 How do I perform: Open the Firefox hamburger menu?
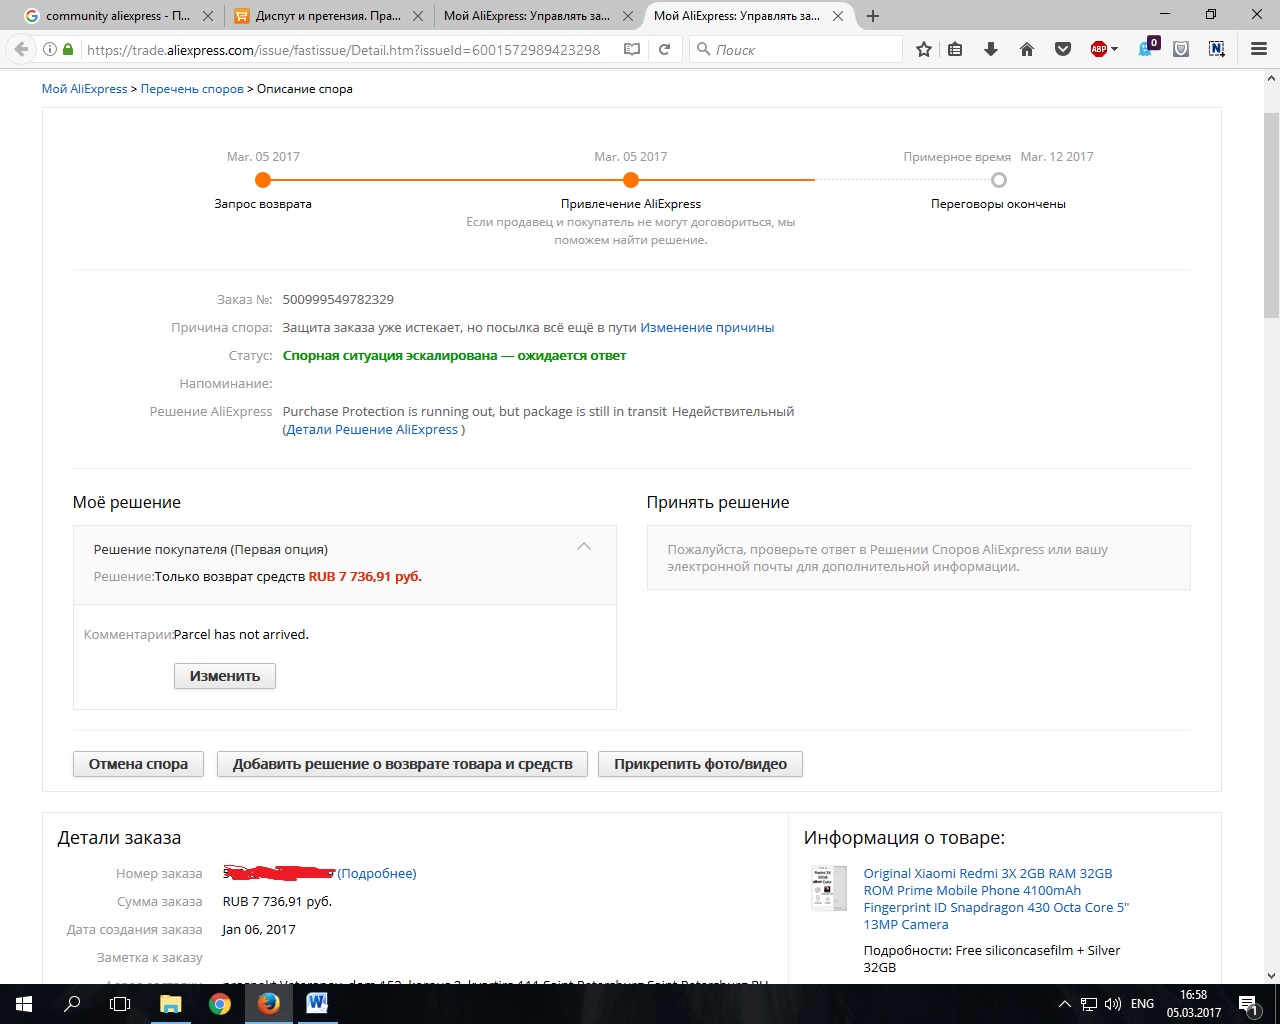[x=1259, y=49]
